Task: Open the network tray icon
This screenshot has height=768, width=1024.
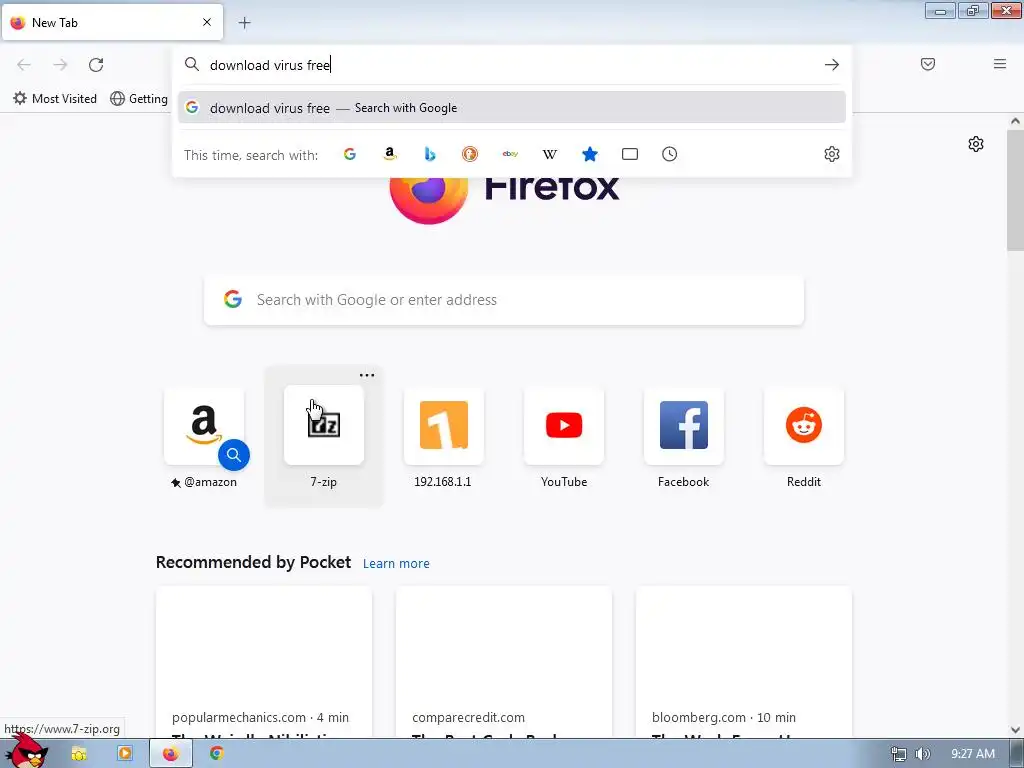Action: (x=899, y=754)
